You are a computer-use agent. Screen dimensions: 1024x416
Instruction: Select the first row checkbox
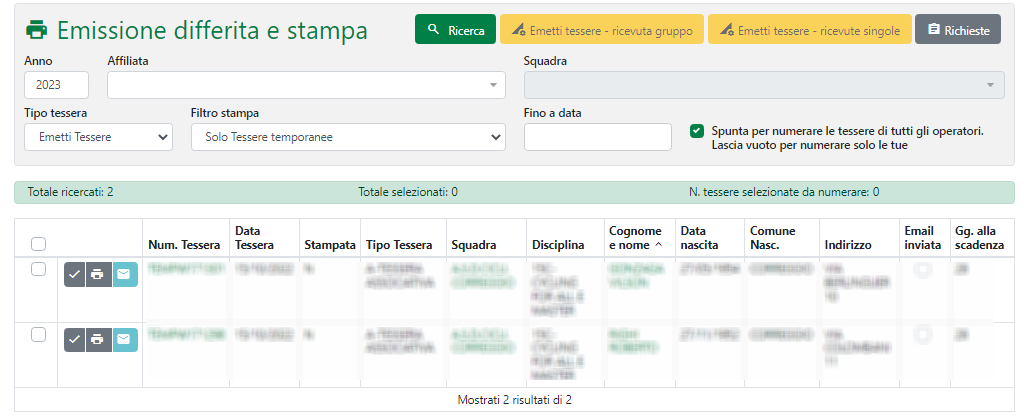click(x=38, y=269)
